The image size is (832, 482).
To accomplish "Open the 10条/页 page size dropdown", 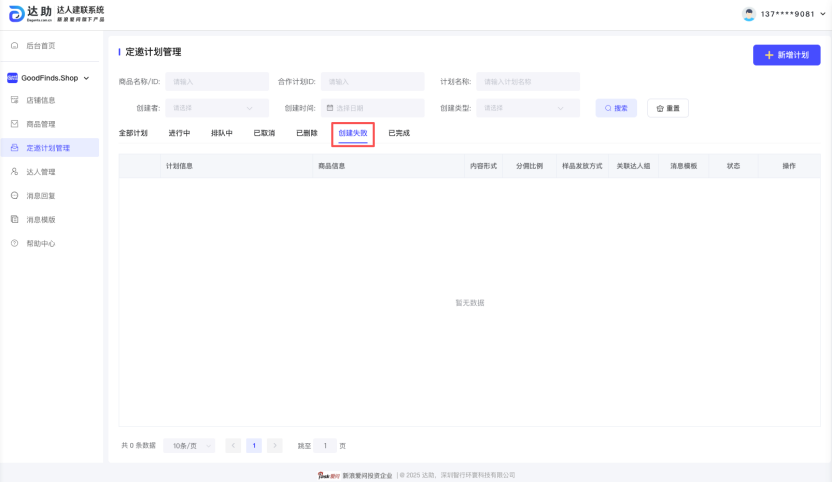I will click(189, 445).
